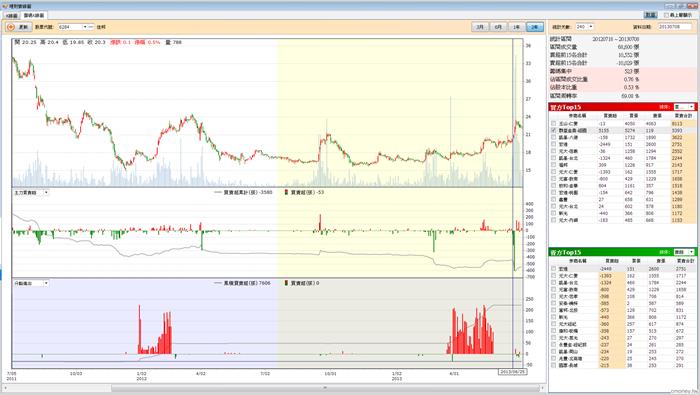700x395 pixels.
Task: Tick sell Top15 row with net -598
Action: [554, 296]
